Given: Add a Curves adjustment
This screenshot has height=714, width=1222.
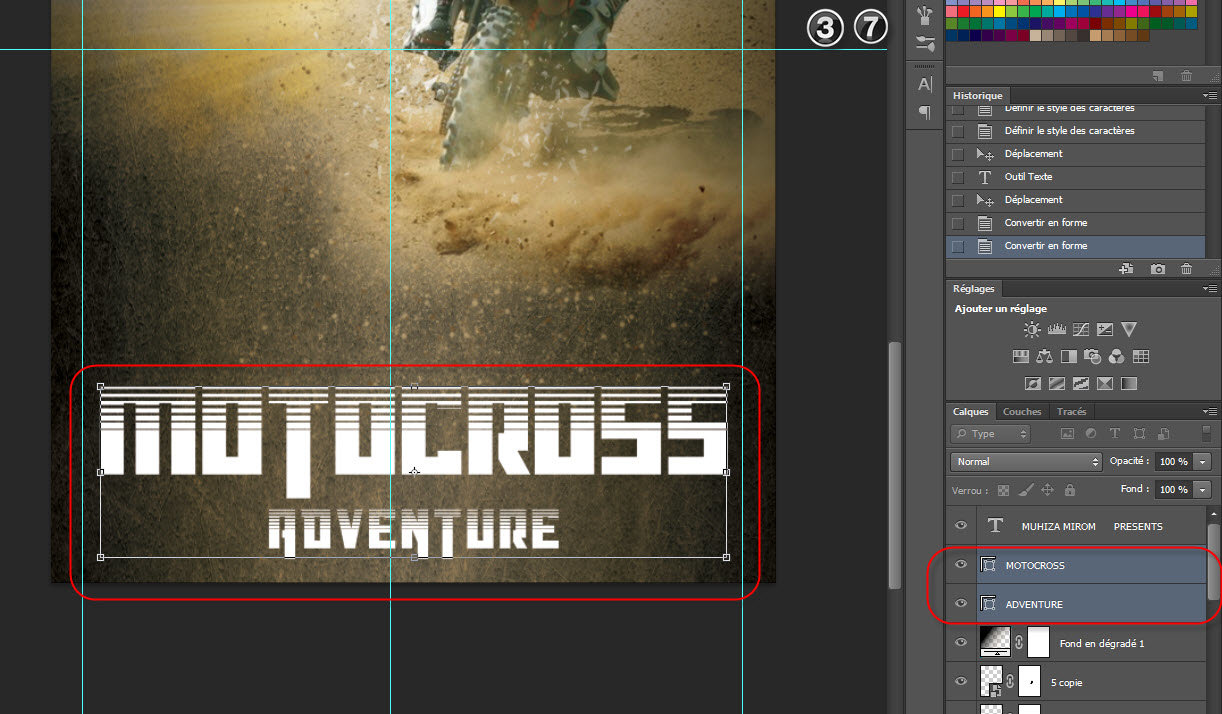Looking at the screenshot, I should [1081, 330].
